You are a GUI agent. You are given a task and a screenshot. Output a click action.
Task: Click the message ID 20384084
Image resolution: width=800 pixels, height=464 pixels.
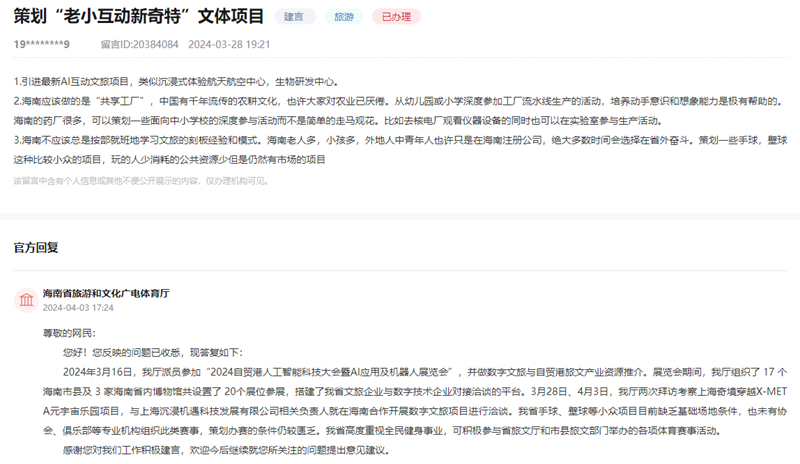139,45
